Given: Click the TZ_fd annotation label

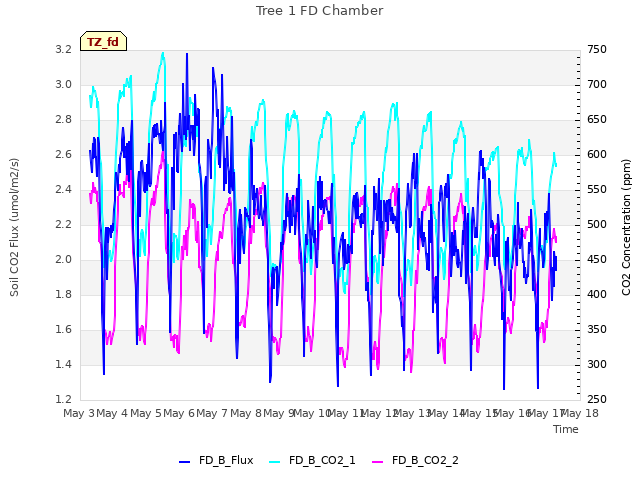Looking at the screenshot, I should [103, 41].
